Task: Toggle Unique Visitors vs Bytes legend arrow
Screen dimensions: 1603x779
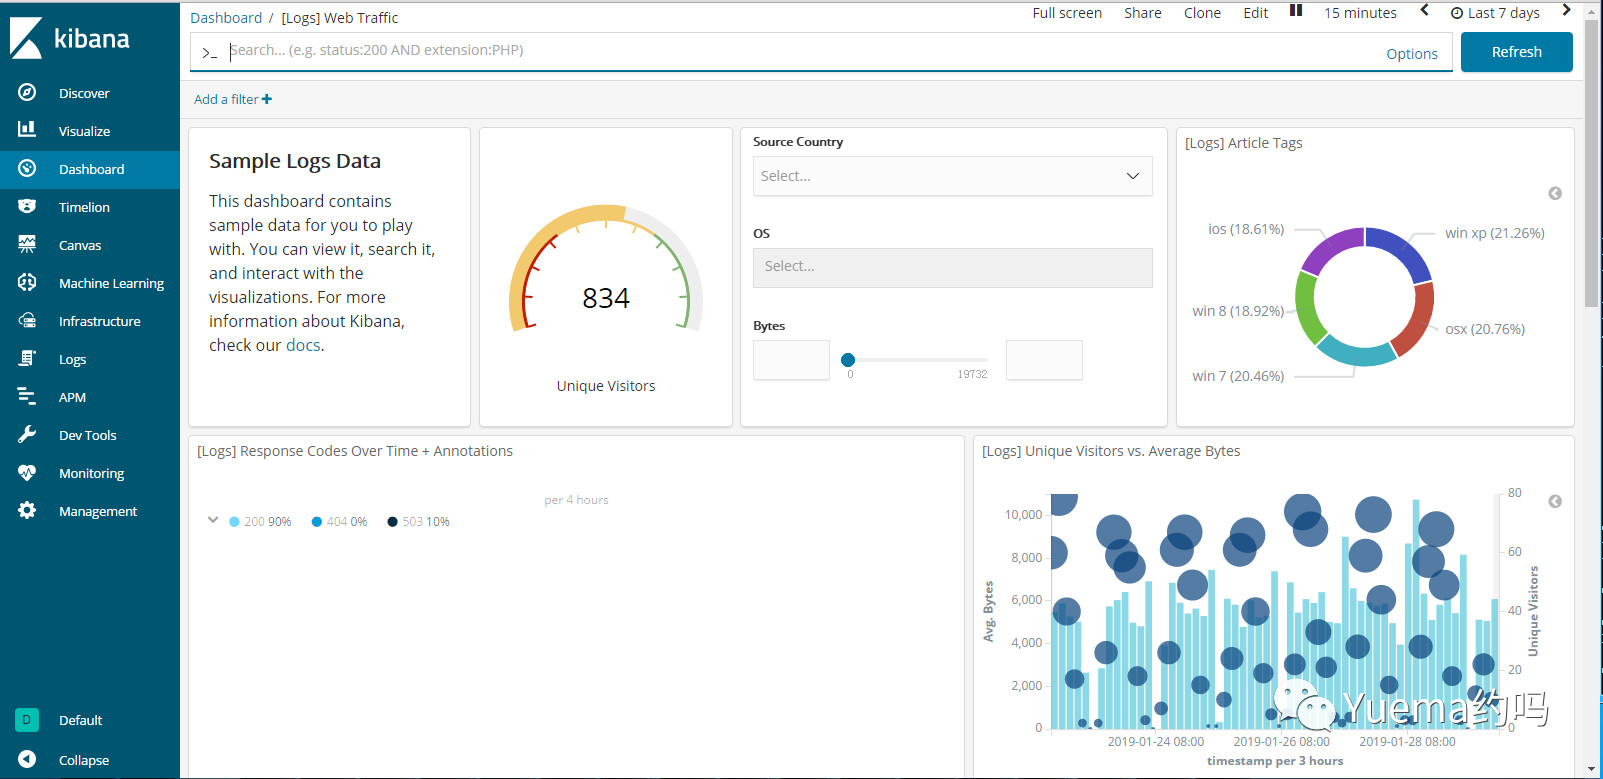Action: click(1555, 501)
